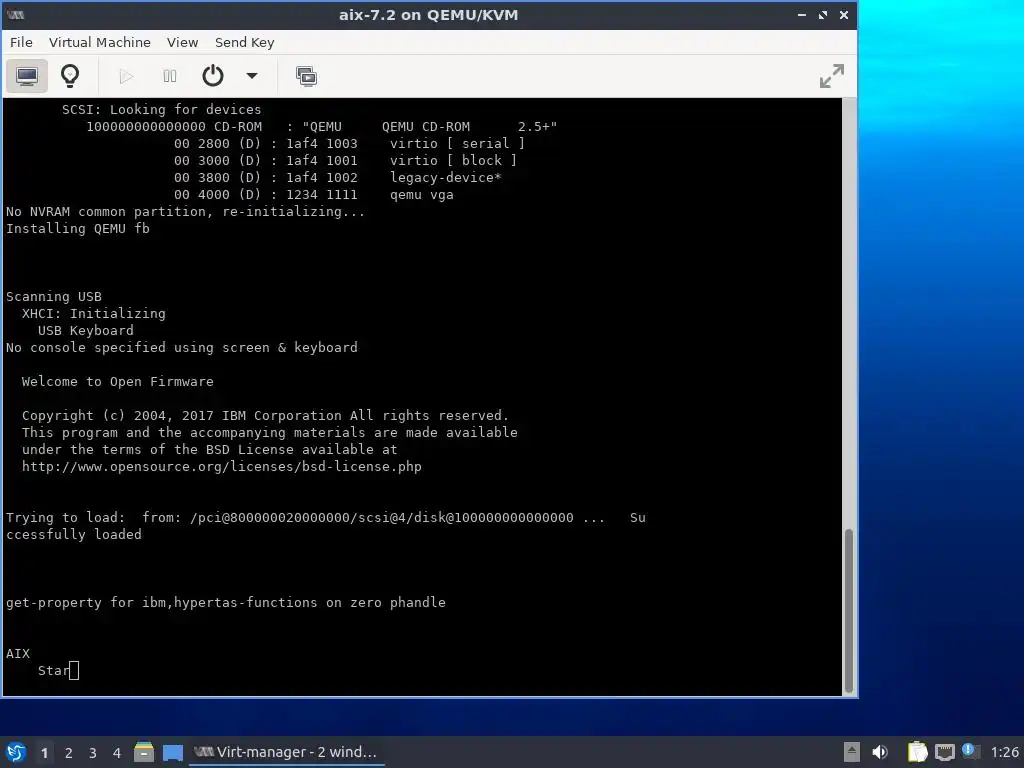Viewport: 1024px width, 768px height.
Task: Open the View menu
Action: tap(182, 42)
